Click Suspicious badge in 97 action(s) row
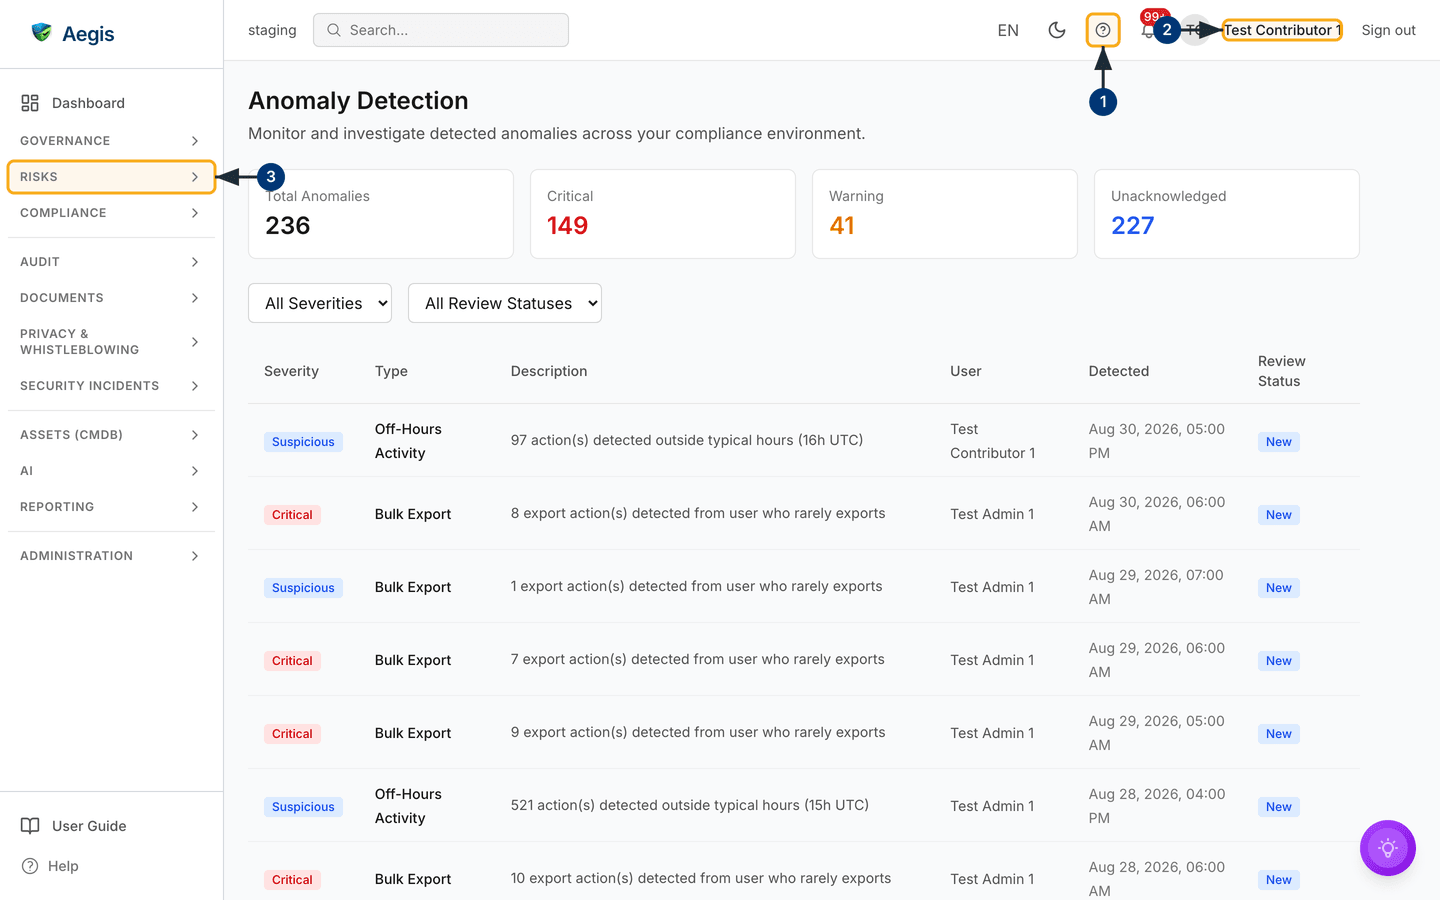1440x900 pixels. pyautogui.click(x=303, y=442)
